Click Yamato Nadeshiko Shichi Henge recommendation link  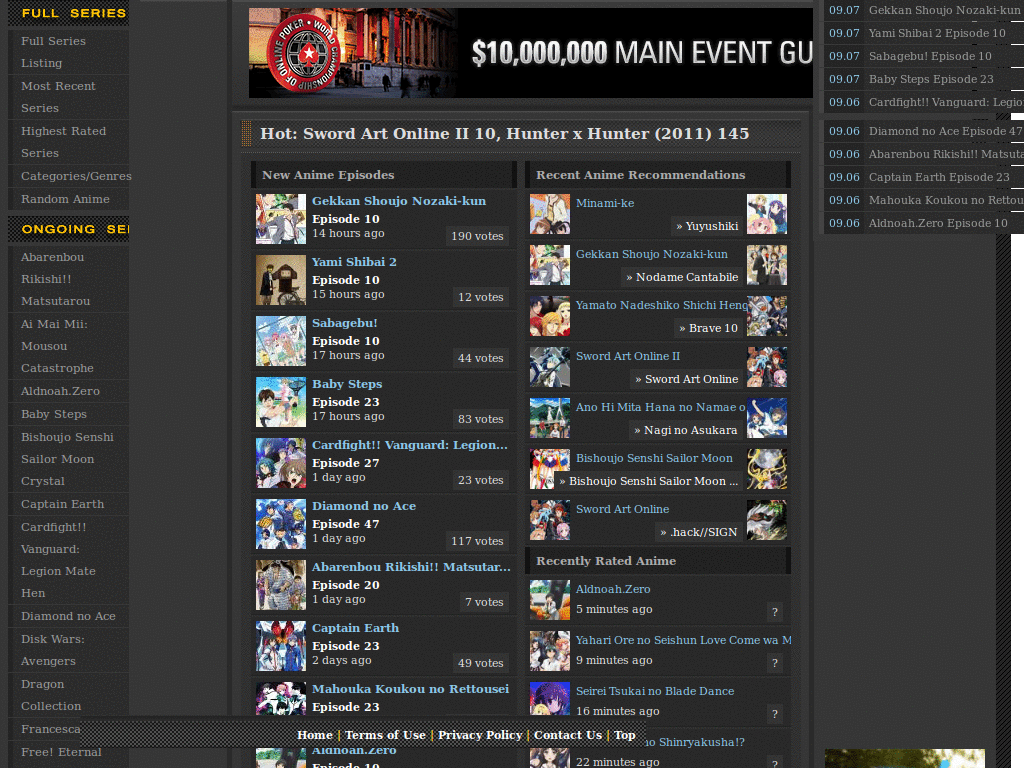click(x=661, y=305)
